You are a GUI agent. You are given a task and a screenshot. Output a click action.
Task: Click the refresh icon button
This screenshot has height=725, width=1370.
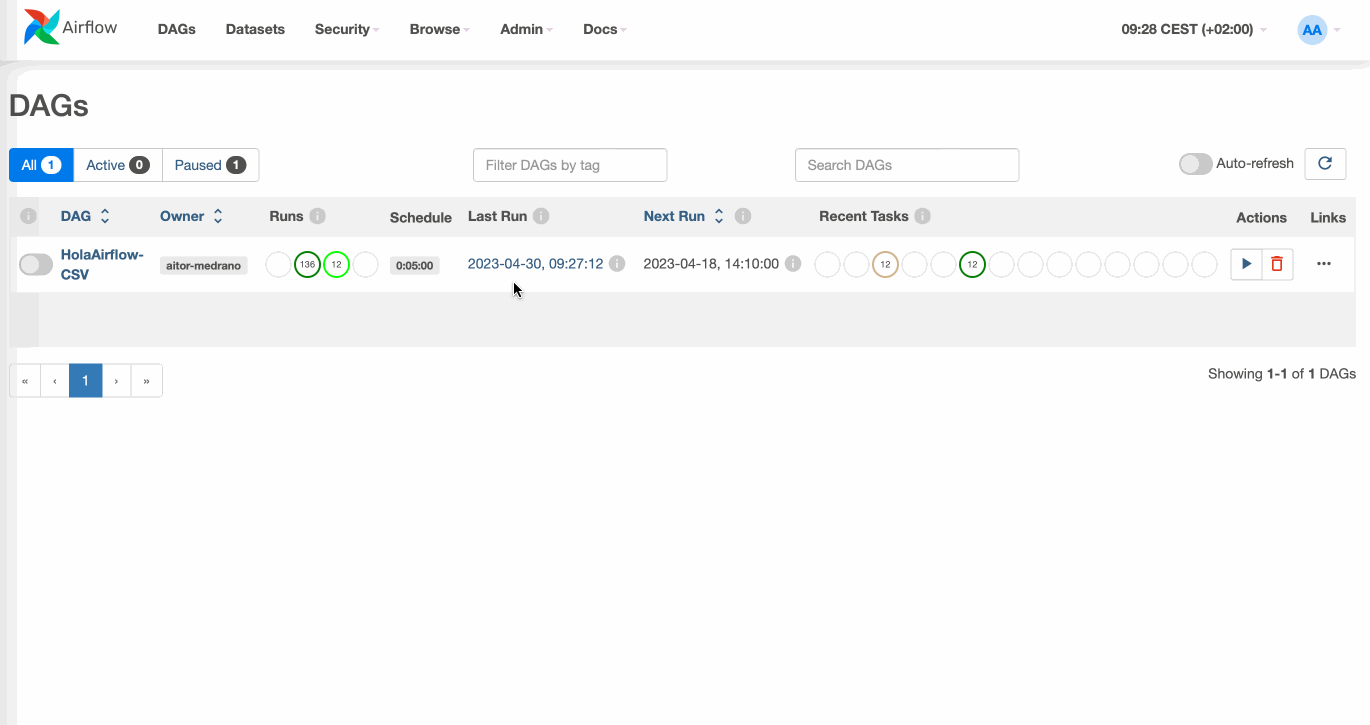point(1325,164)
